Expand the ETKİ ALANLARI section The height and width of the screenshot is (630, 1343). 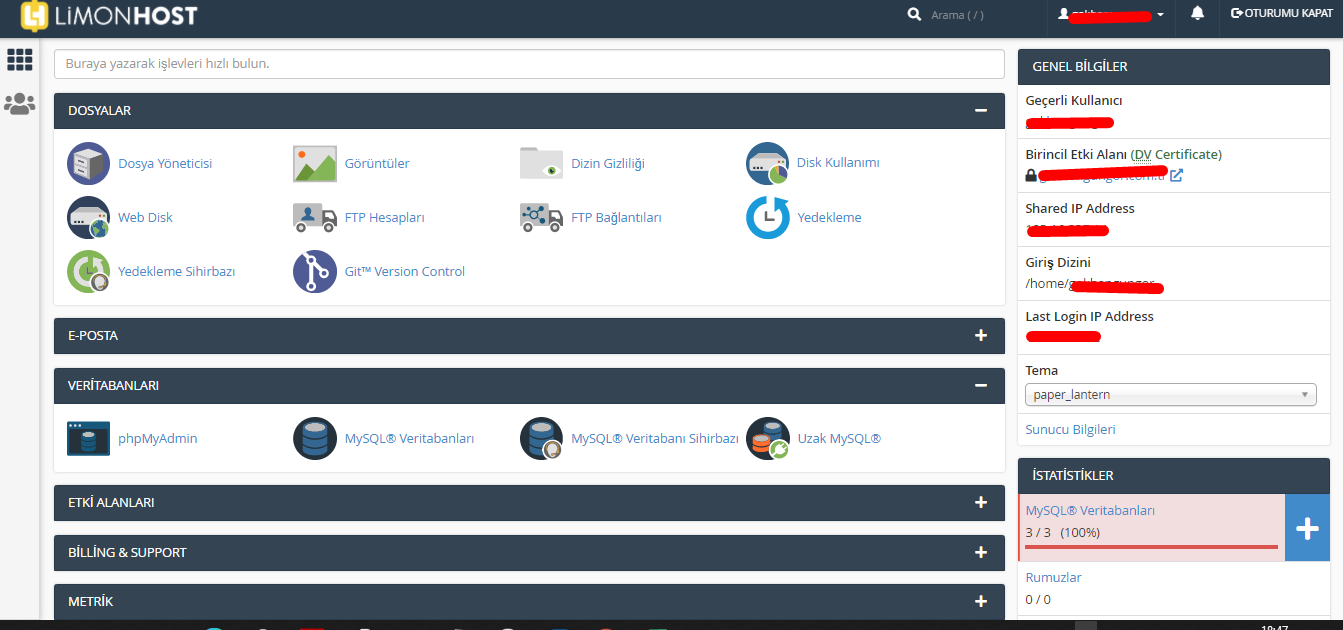[981, 502]
